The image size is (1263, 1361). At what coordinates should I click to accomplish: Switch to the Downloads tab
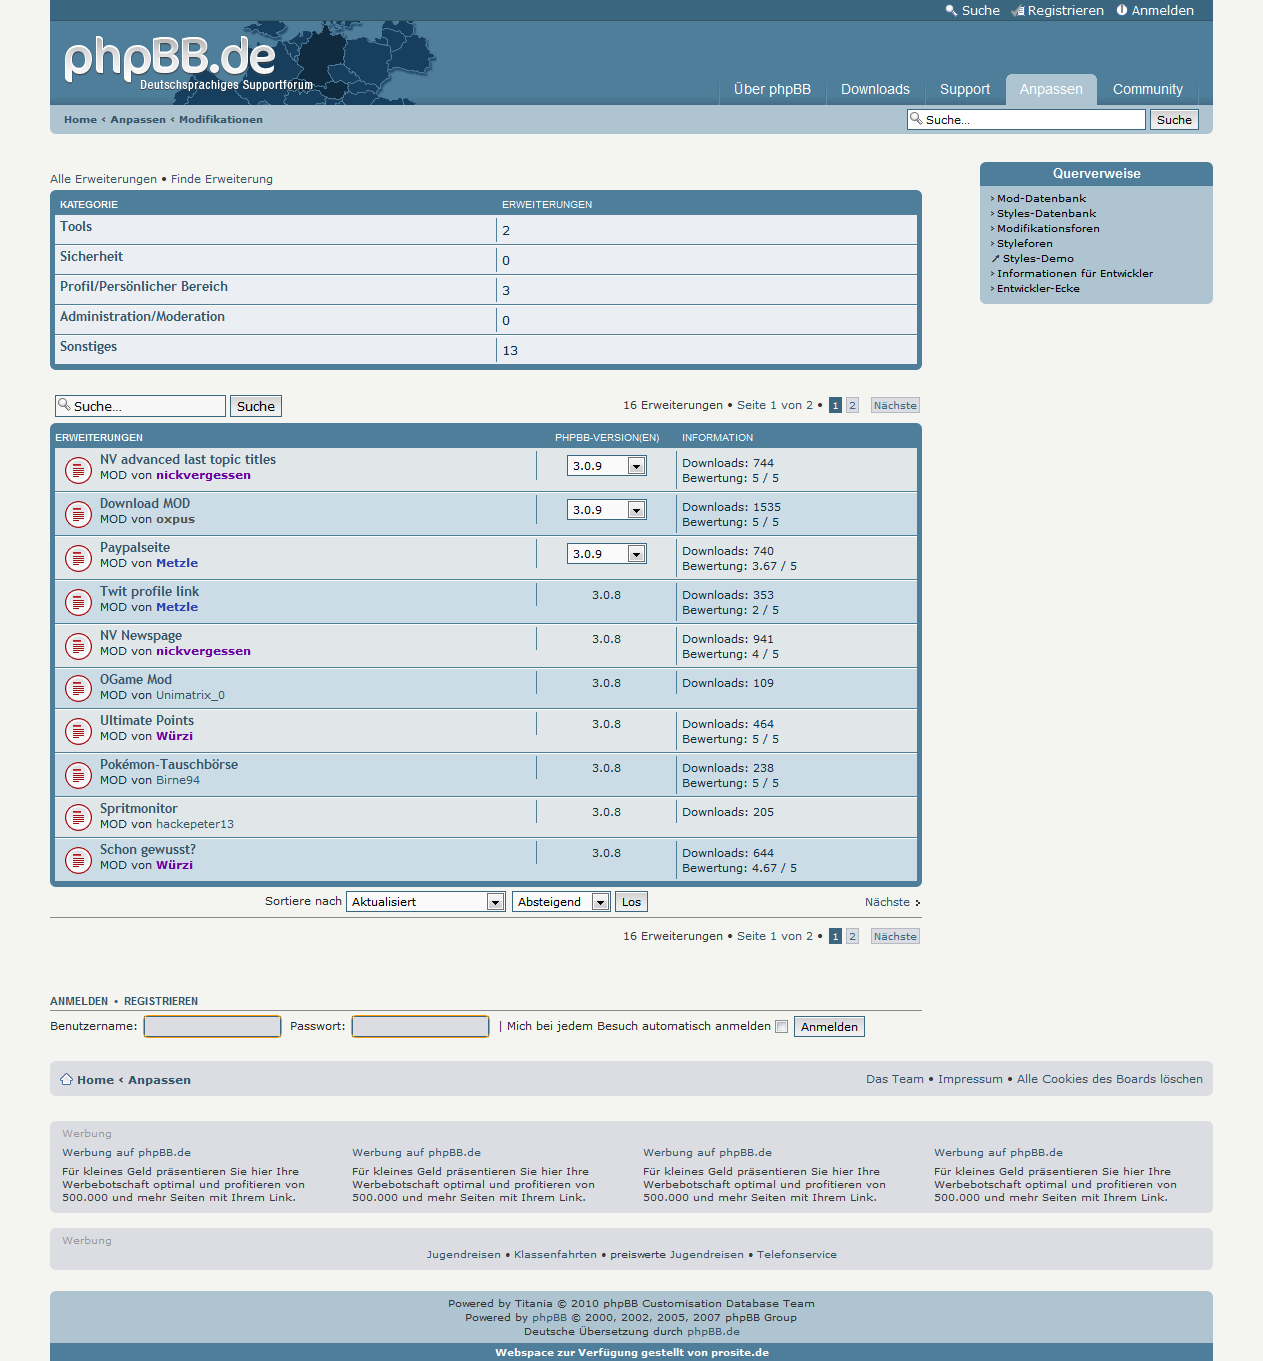[875, 89]
